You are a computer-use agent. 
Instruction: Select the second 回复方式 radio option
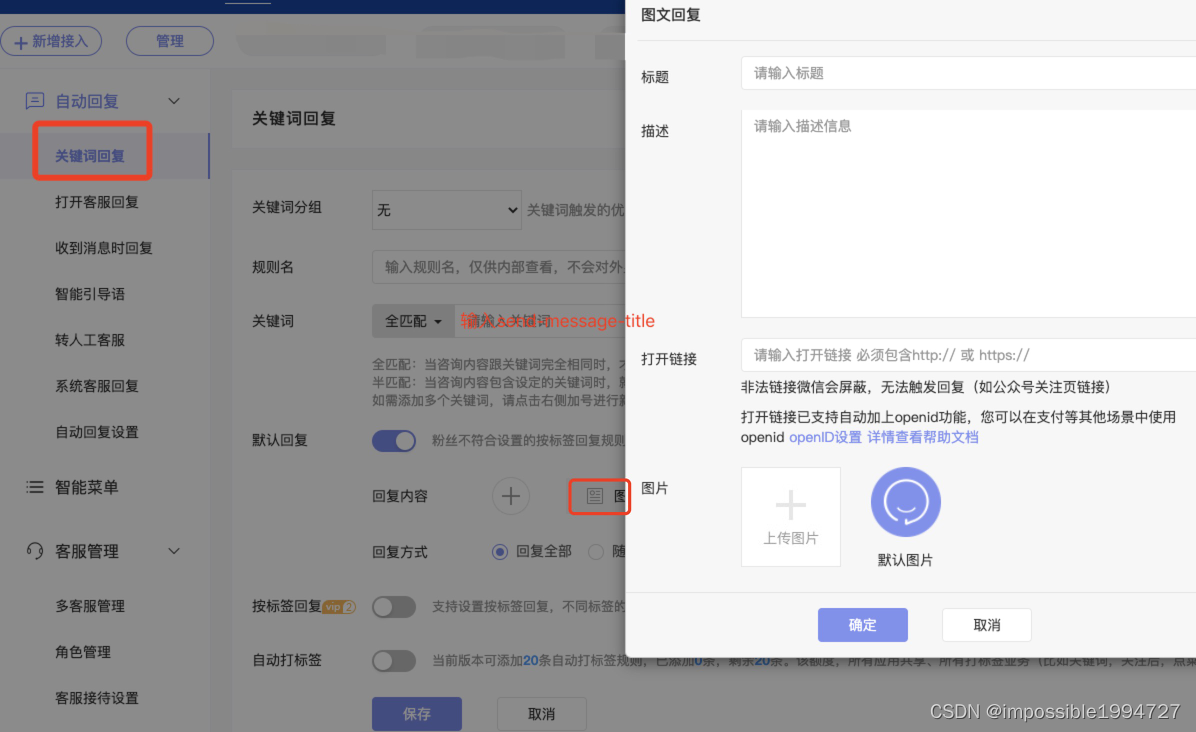click(x=596, y=551)
